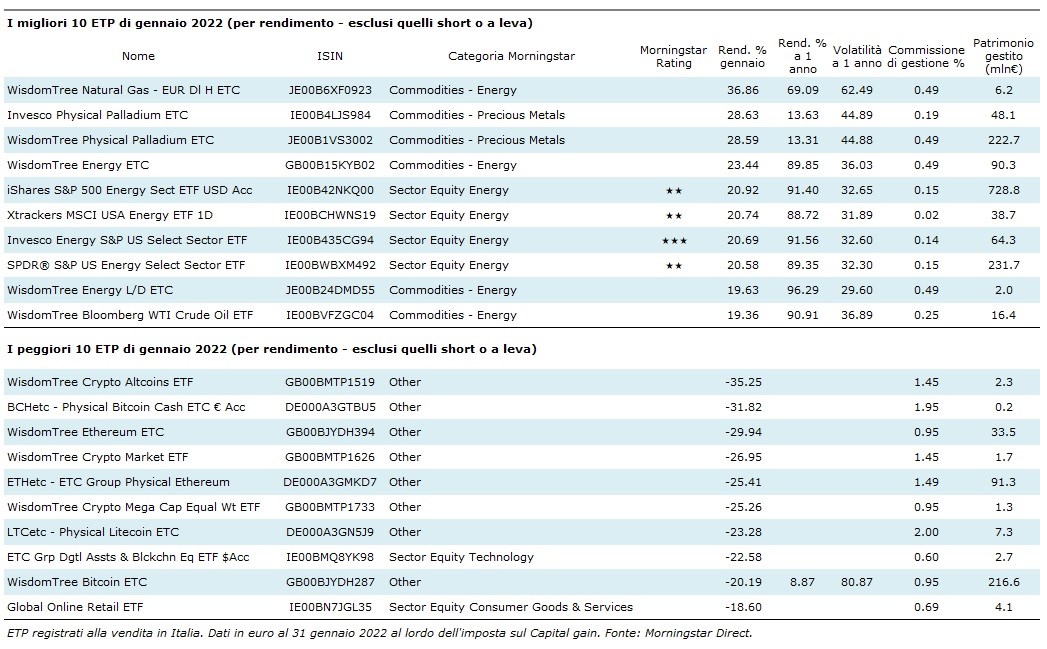Click the two-star rating in the SPDR row

point(673,265)
